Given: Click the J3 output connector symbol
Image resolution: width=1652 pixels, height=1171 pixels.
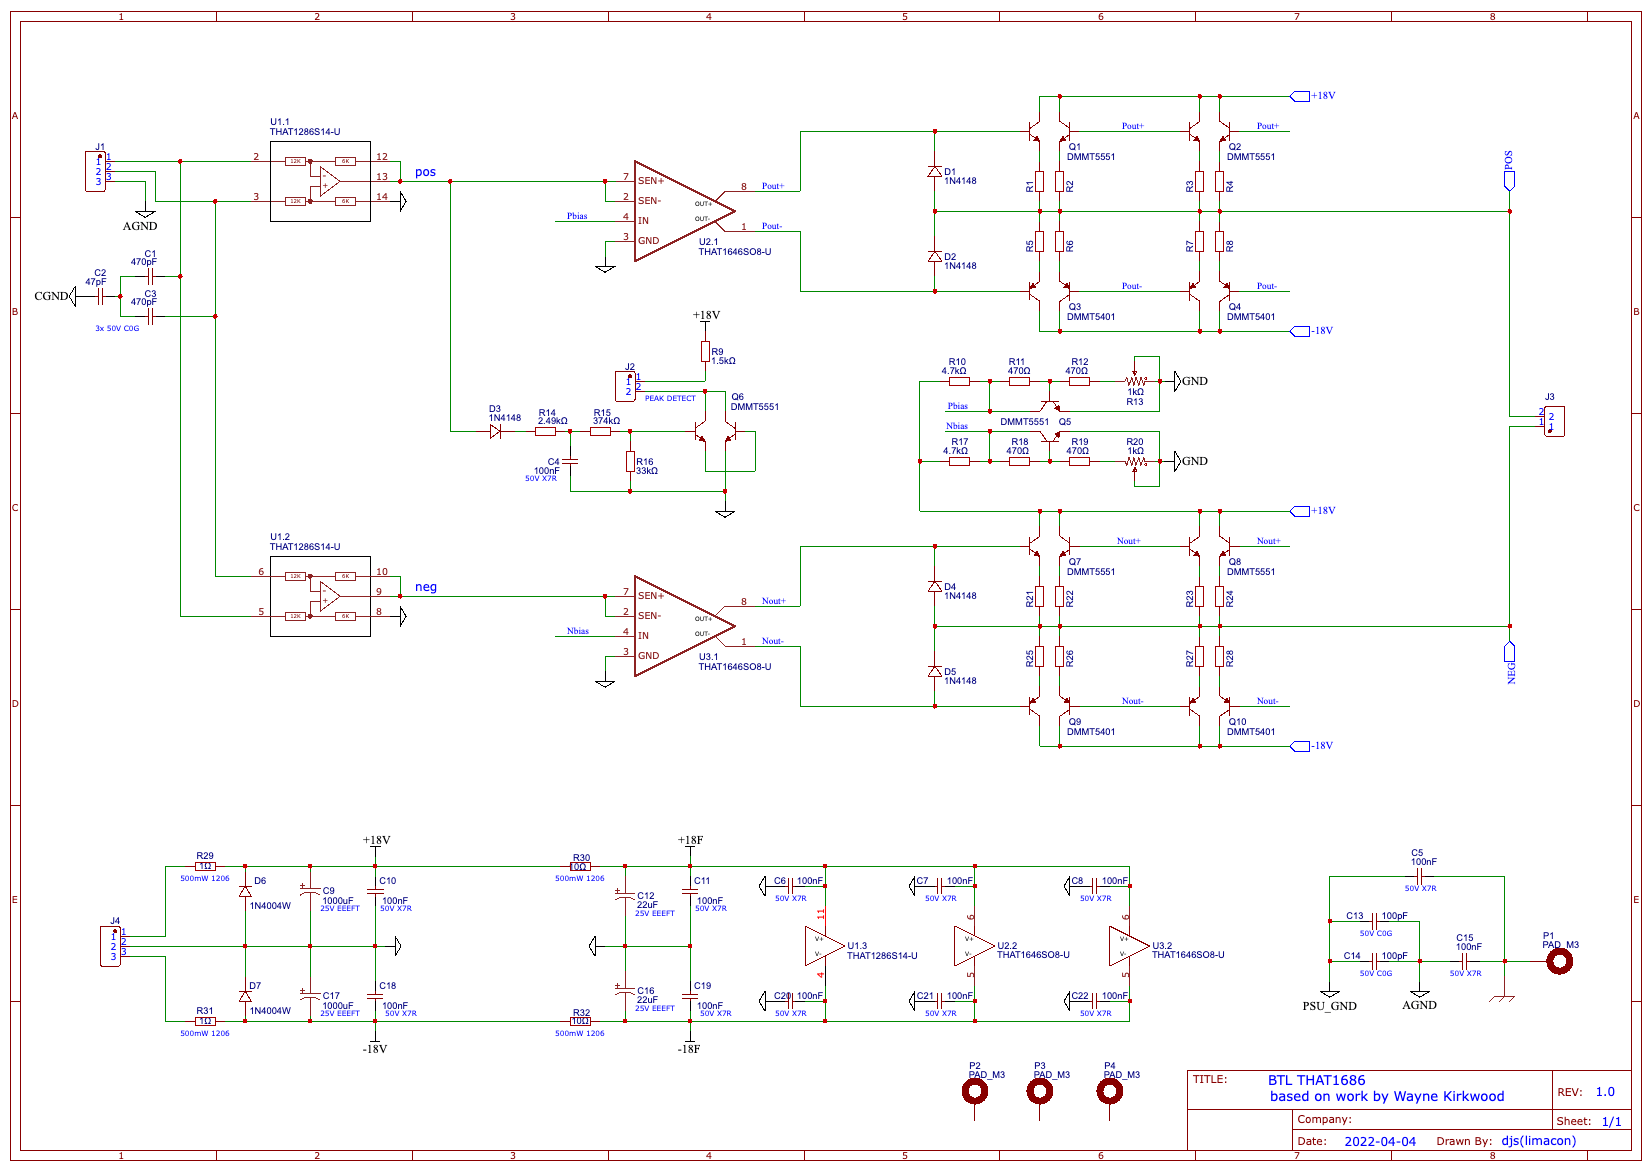Looking at the screenshot, I should tap(1554, 421).
